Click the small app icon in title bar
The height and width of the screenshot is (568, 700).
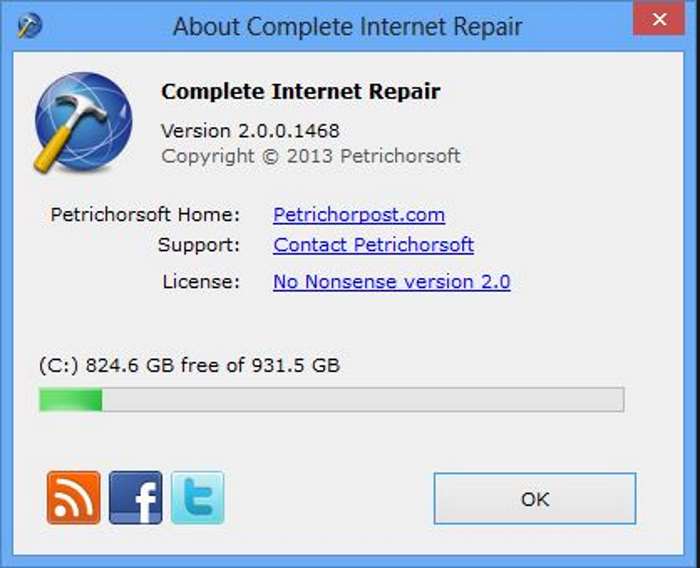coord(29,25)
